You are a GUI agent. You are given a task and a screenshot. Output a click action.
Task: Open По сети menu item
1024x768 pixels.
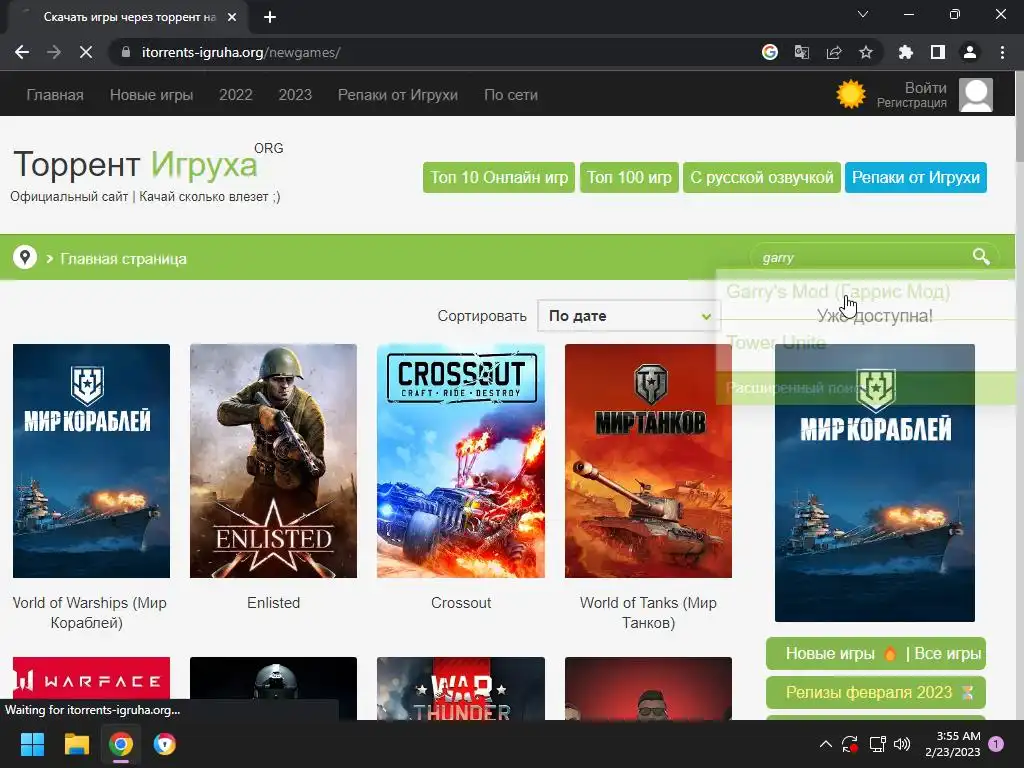coord(511,95)
